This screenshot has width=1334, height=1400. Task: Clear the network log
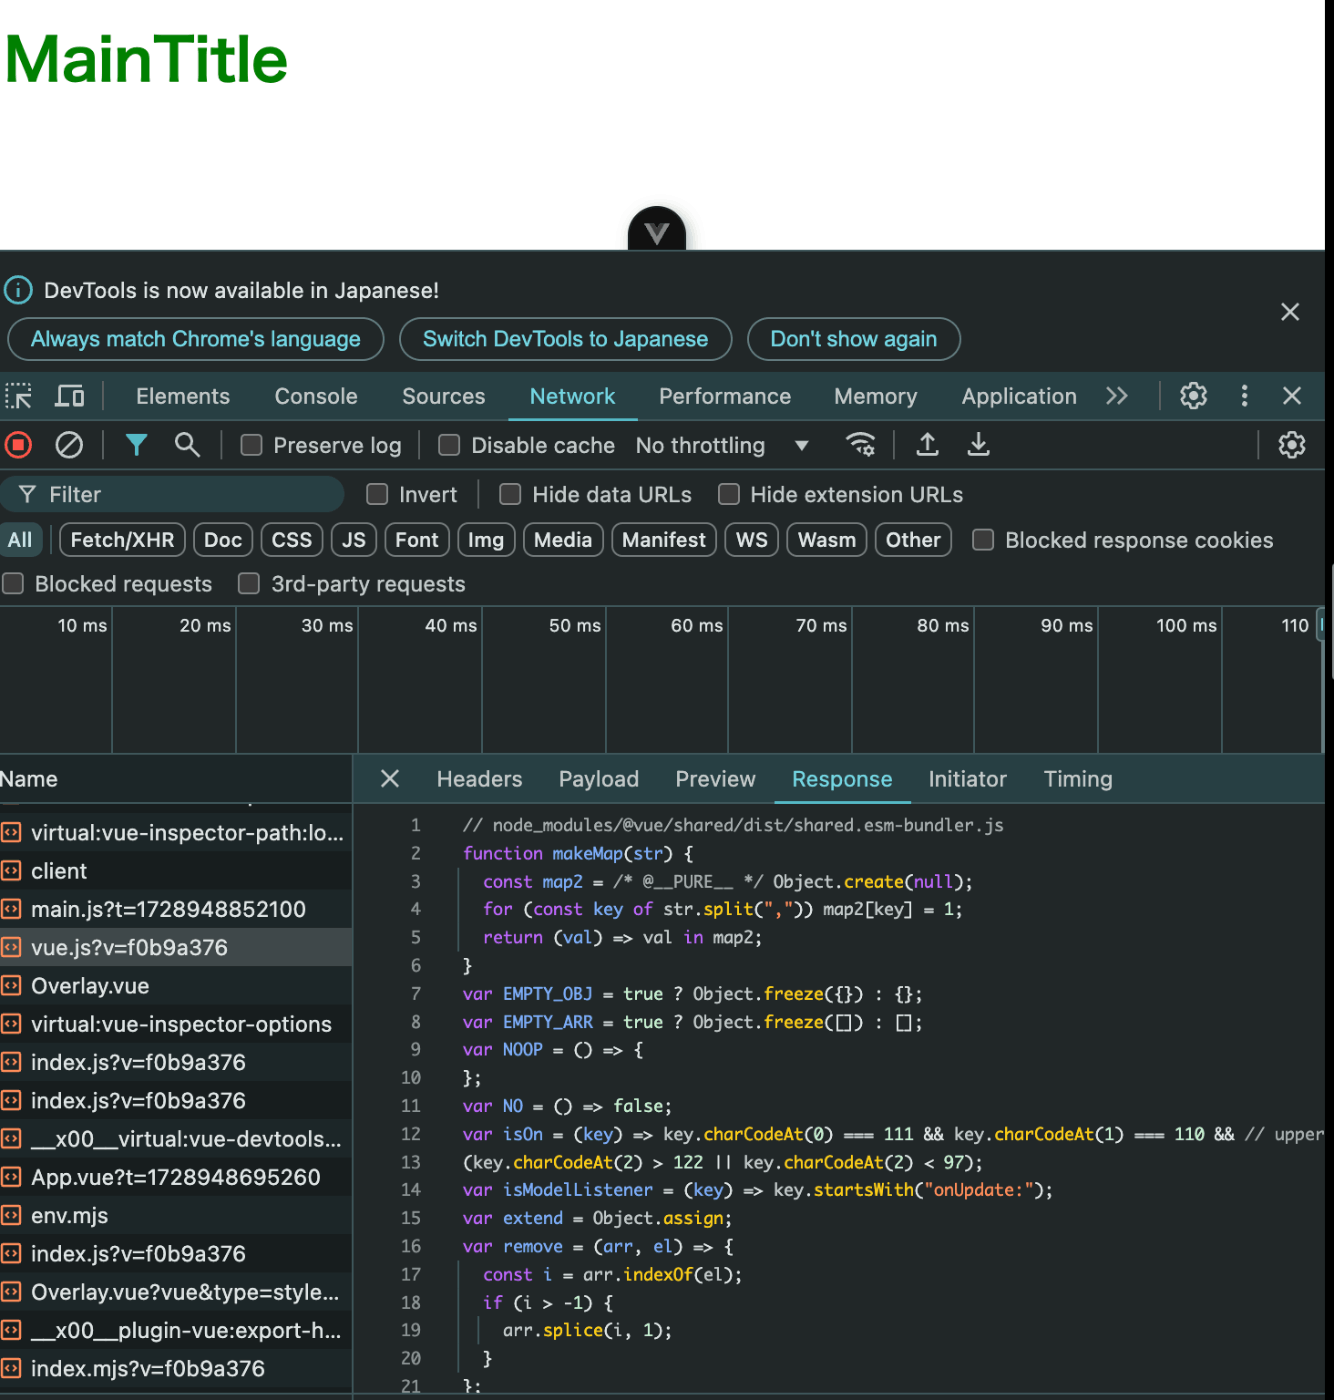(x=69, y=445)
